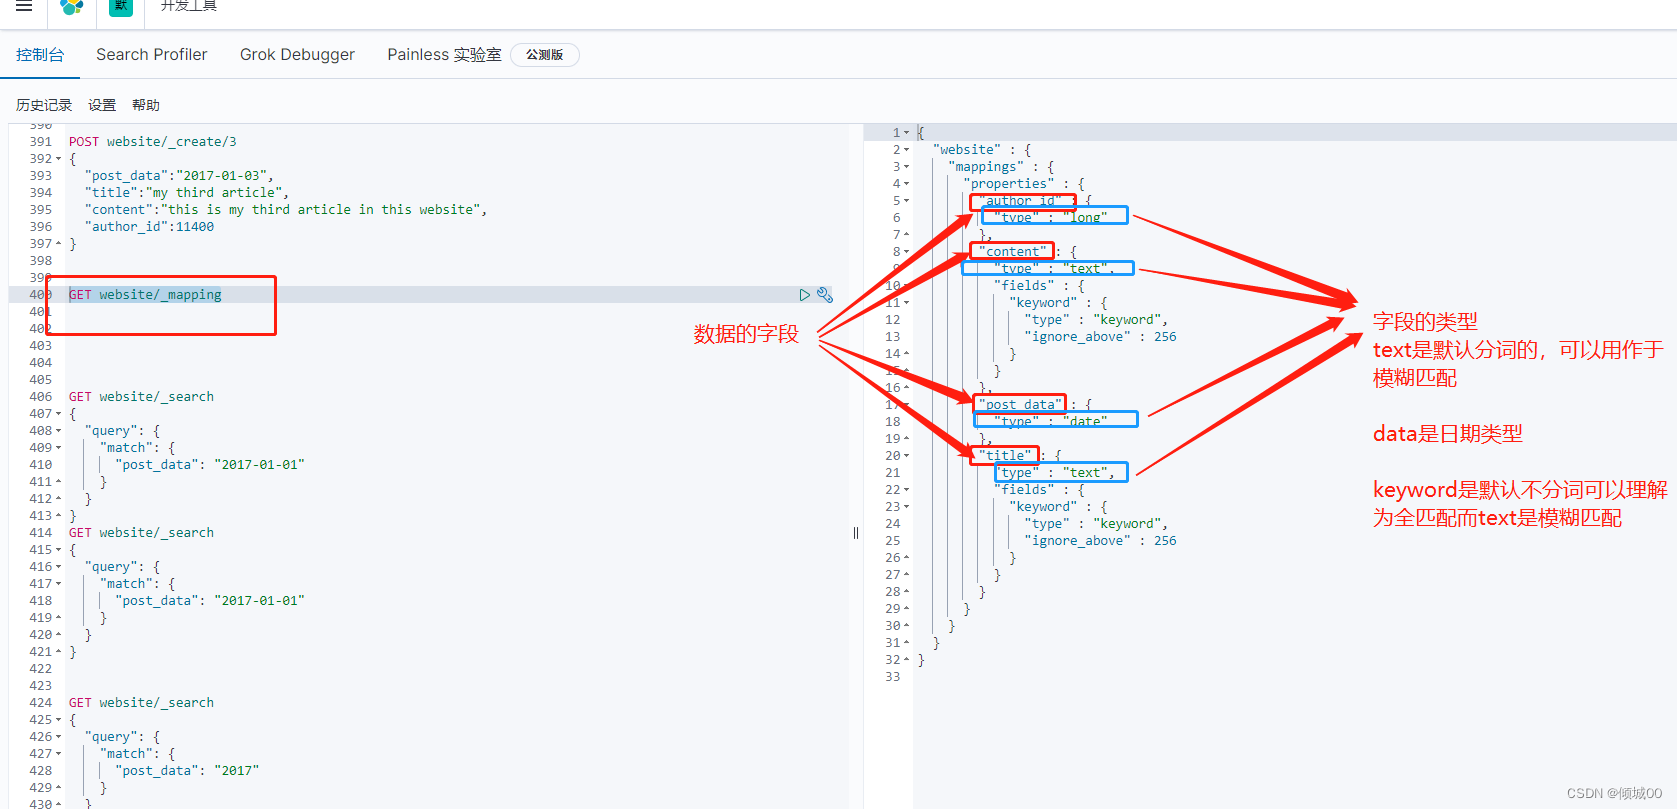Run the GET website/_mapping request
The image size is (1677, 809).
click(x=804, y=295)
